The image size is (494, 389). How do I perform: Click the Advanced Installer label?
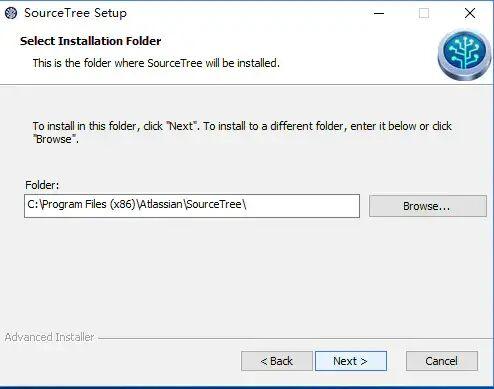pos(49,337)
